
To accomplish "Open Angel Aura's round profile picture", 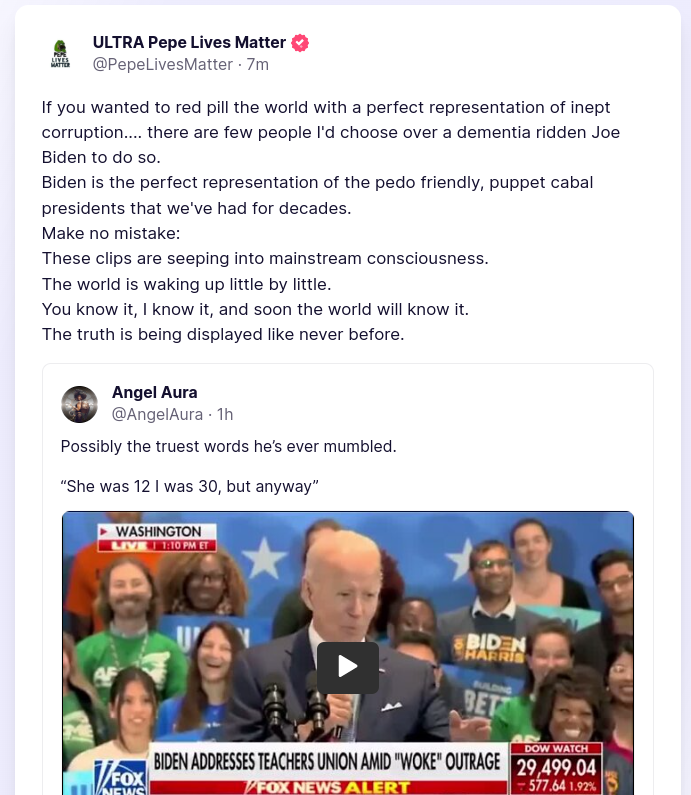I will 80,404.
